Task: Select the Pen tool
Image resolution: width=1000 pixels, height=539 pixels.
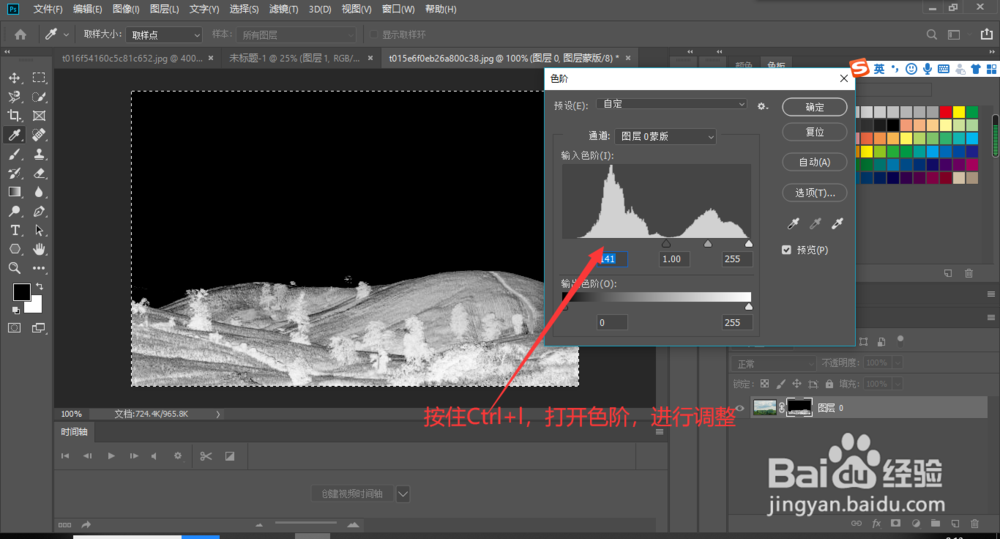Action: click(39, 211)
